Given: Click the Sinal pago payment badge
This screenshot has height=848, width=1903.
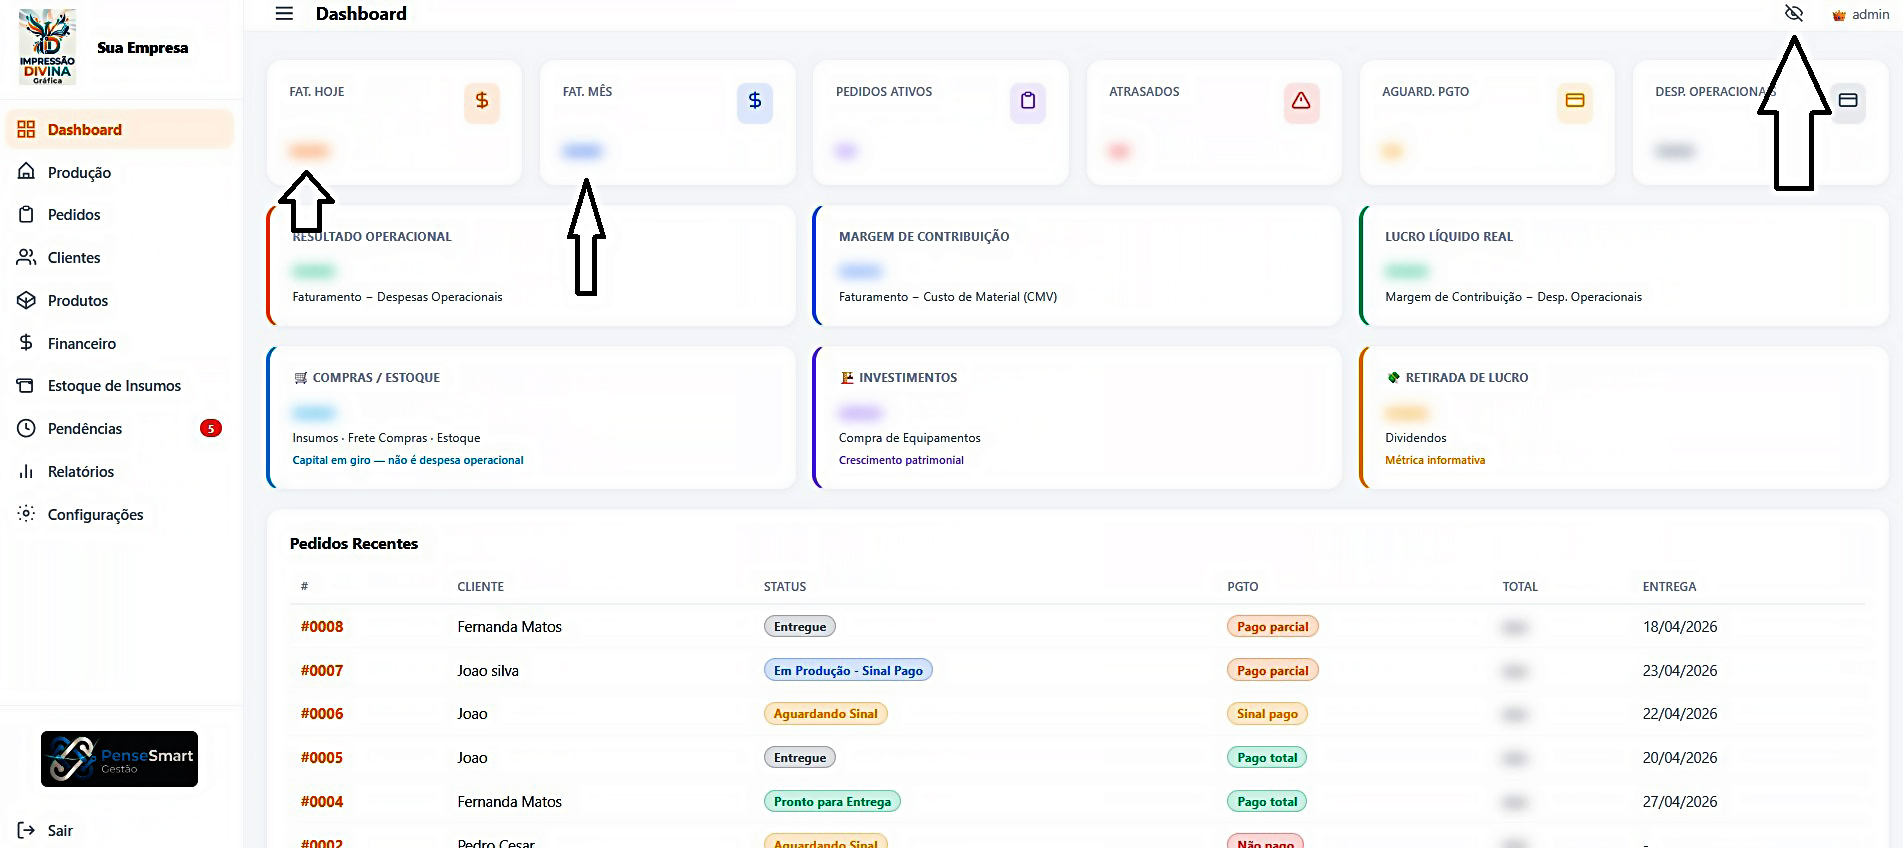Looking at the screenshot, I should click(x=1267, y=714).
